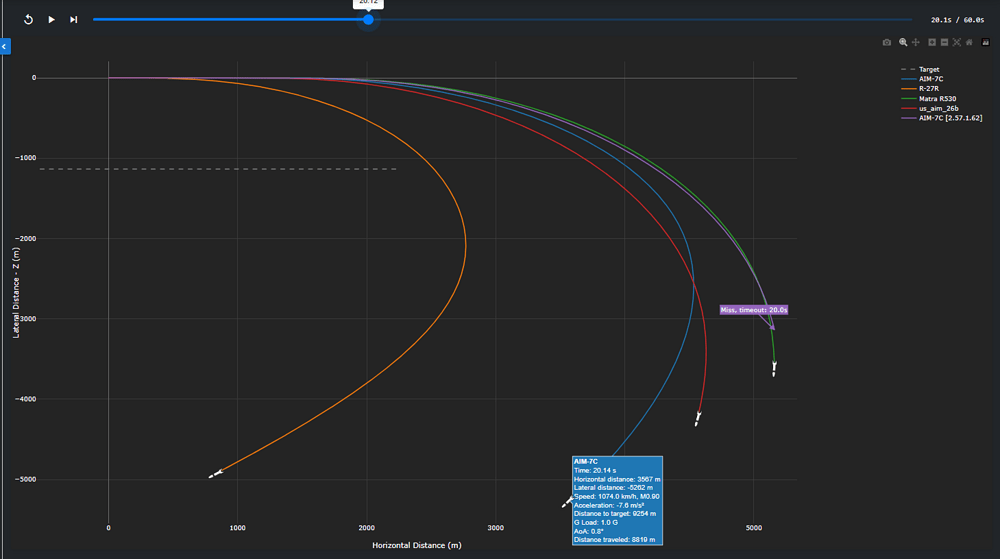Screen dimensions: 1000x559
Task: Click the '5000' x-axis tick label
Action: 754,528
